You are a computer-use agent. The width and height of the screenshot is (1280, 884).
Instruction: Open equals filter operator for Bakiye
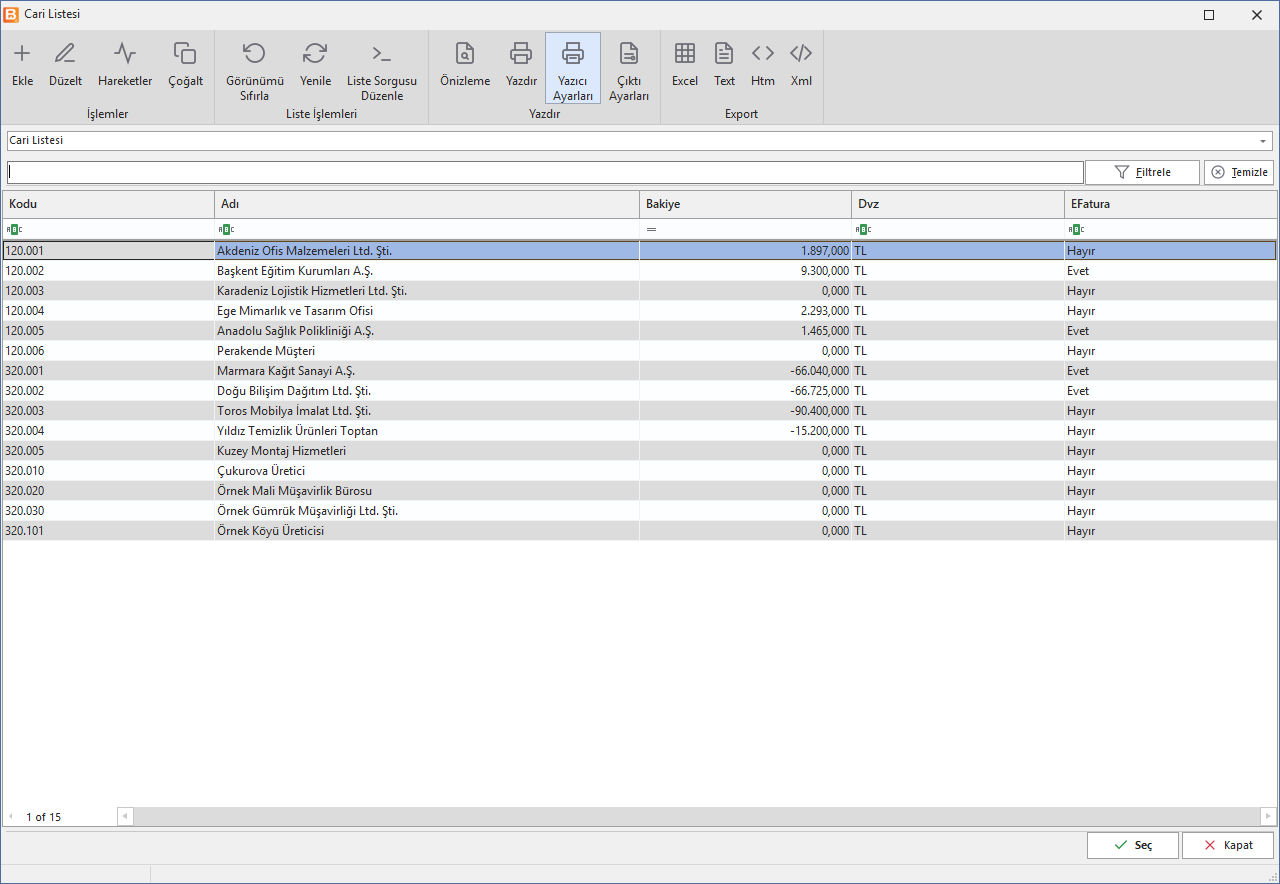(x=651, y=230)
